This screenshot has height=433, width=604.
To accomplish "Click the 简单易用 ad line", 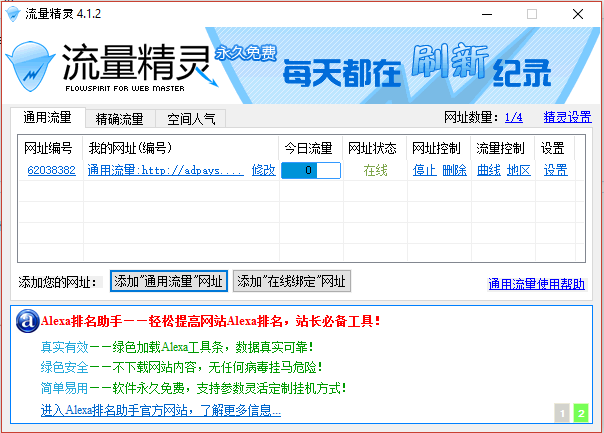I will coord(193,388).
